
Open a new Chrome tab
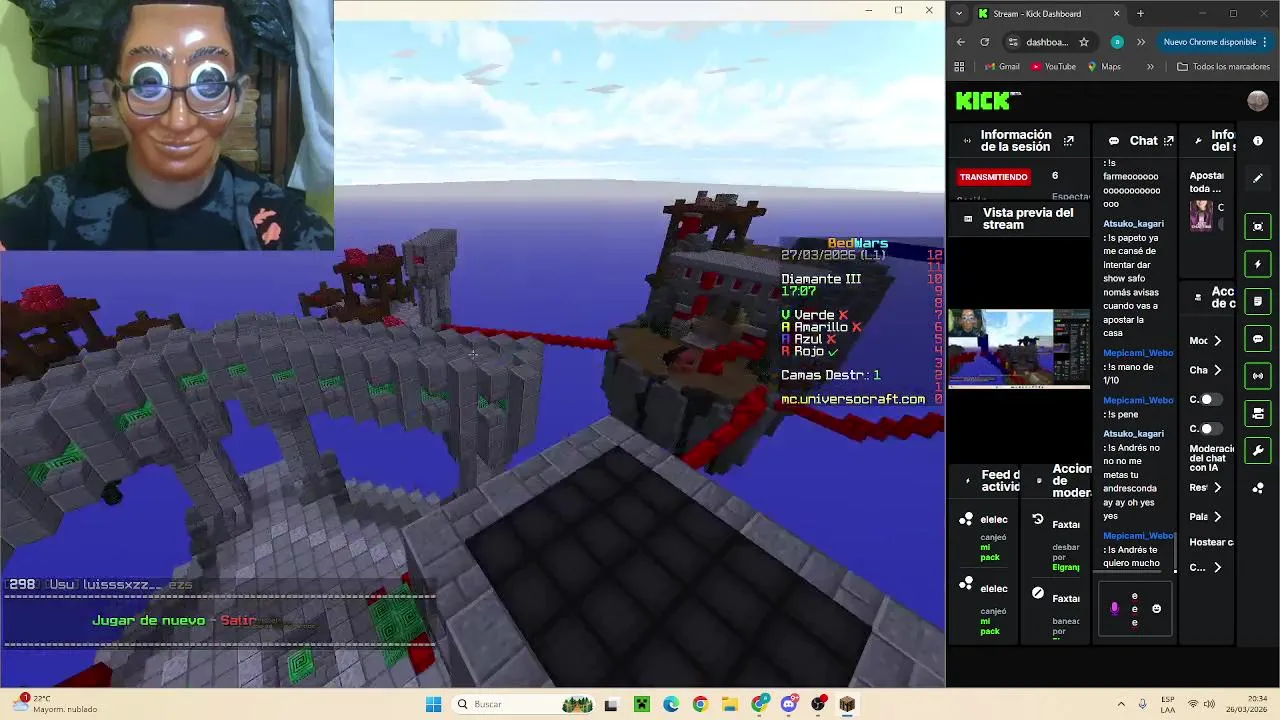(x=1140, y=14)
